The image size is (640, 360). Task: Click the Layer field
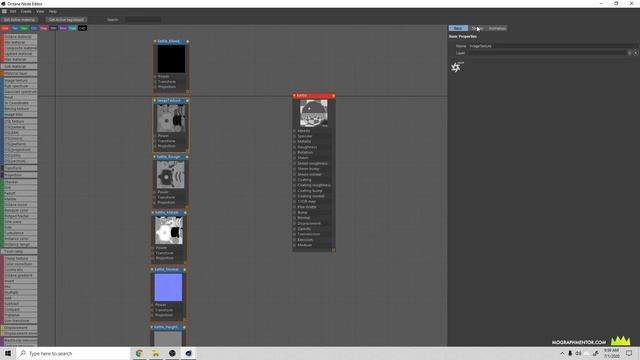[547, 53]
